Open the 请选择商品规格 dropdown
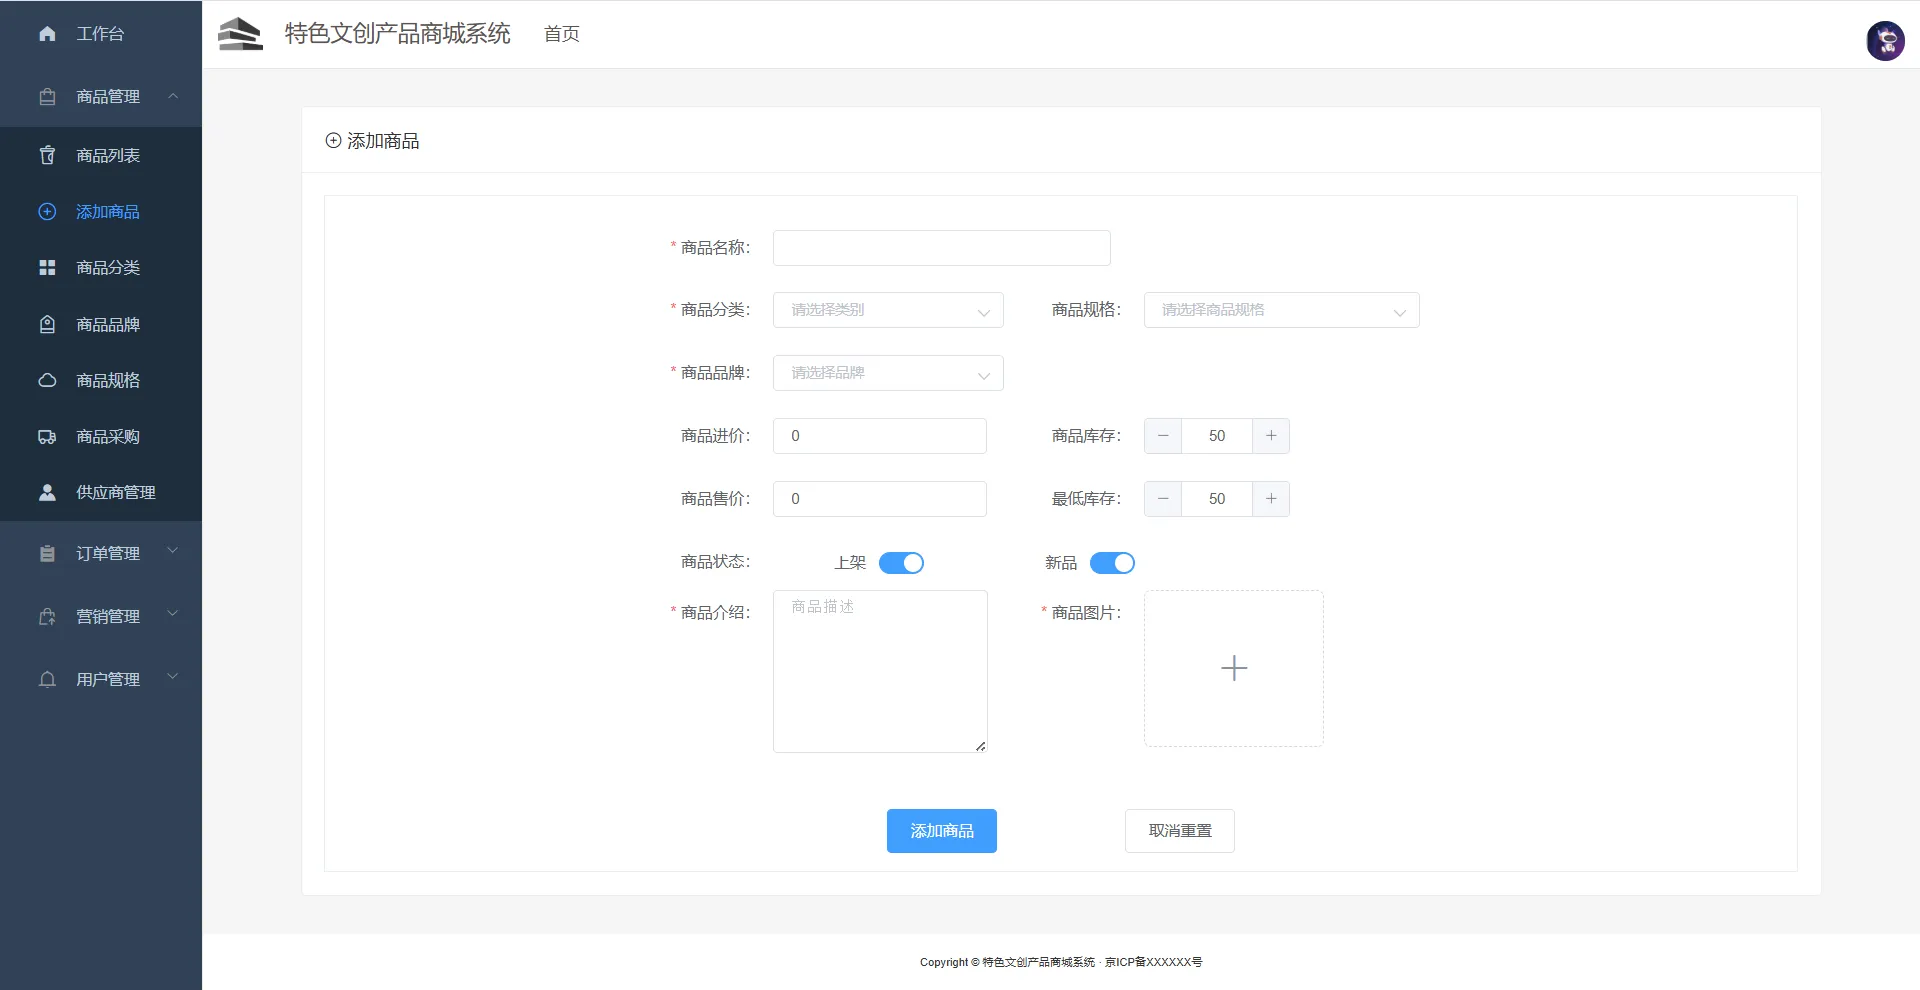This screenshot has width=1920, height=990. click(x=1281, y=310)
